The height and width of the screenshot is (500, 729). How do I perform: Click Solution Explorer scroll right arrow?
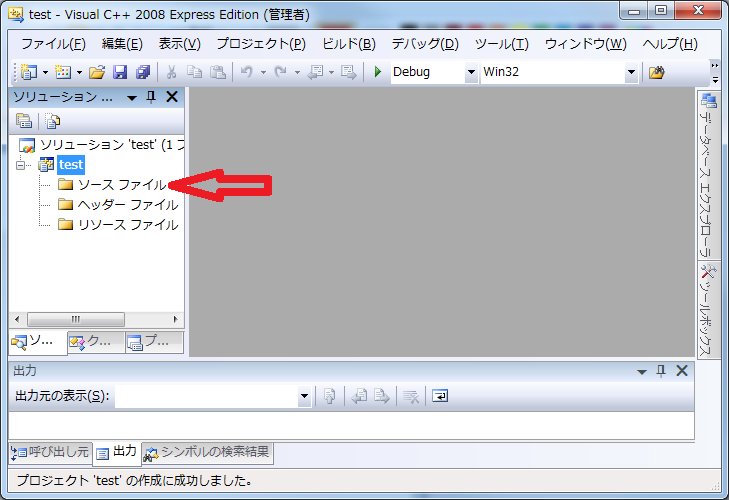pyautogui.click(x=175, y=320)
